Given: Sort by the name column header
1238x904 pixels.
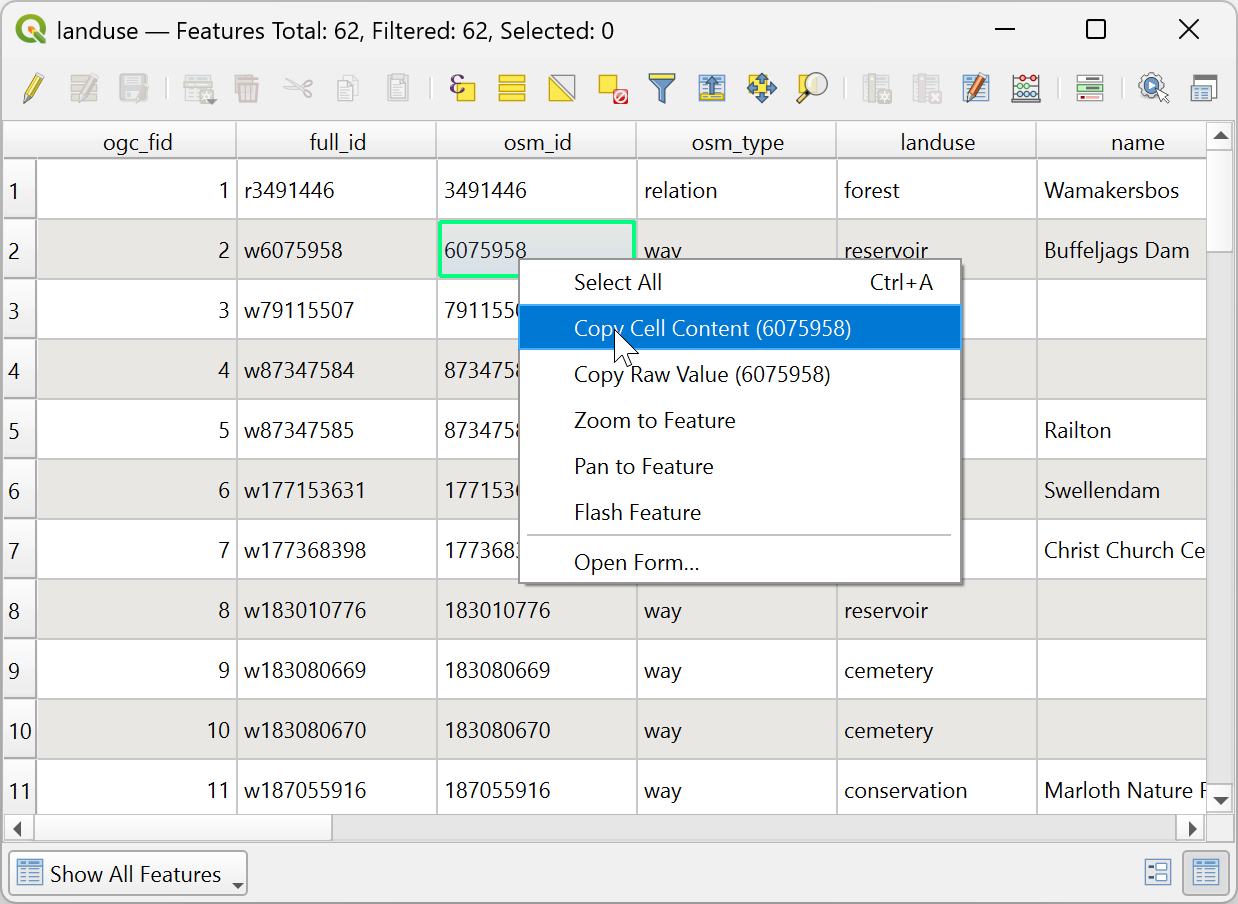Looking at the screenshot, I should [x=1122, y=142].
